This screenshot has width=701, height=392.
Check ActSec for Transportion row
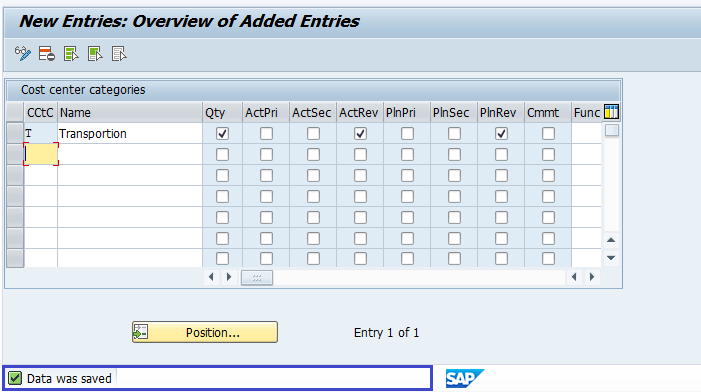coord(313,134)
